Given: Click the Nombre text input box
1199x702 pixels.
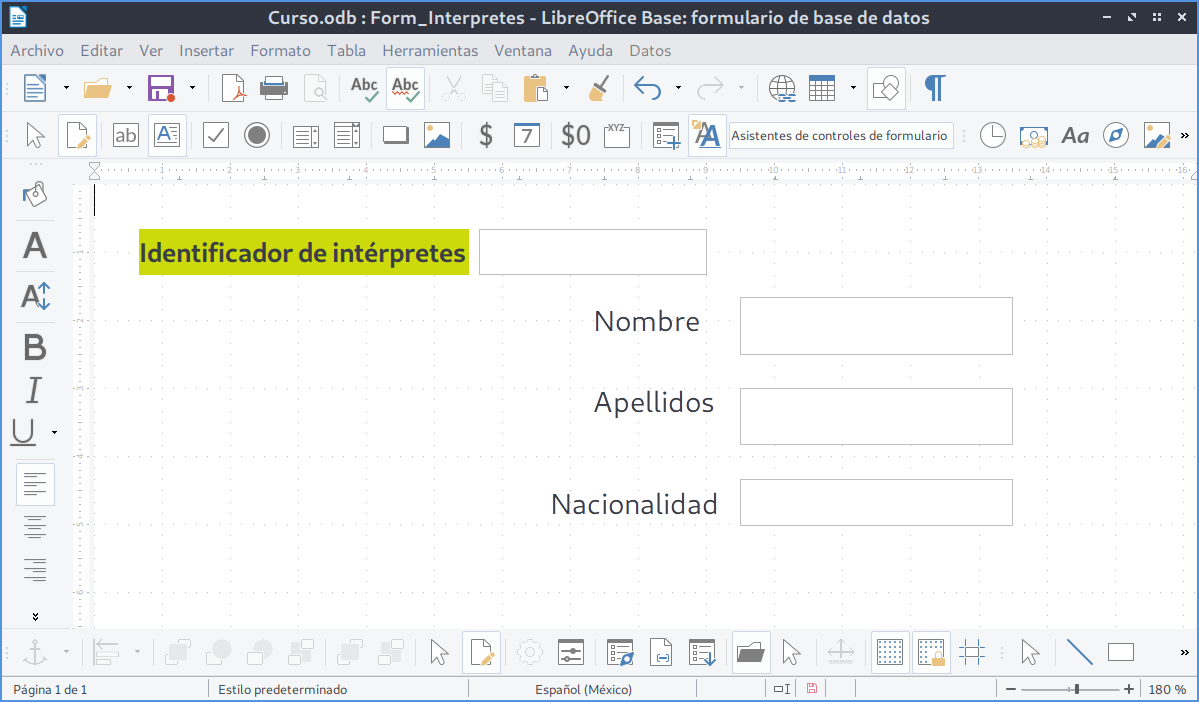Looking at the screenshot, I should click(x=875, y=325).
